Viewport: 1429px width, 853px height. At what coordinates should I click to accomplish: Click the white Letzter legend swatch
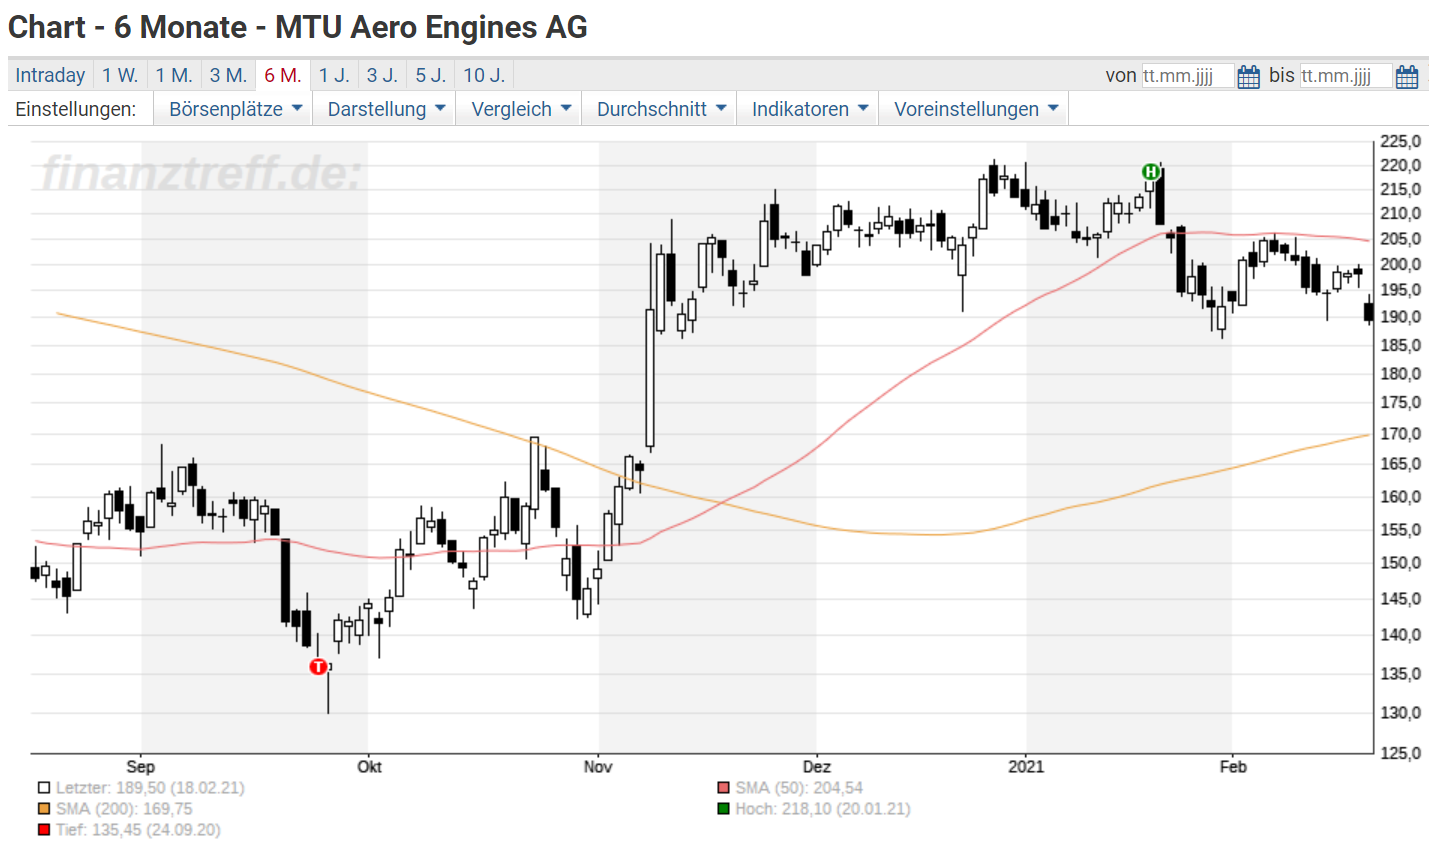click(44, 788)
